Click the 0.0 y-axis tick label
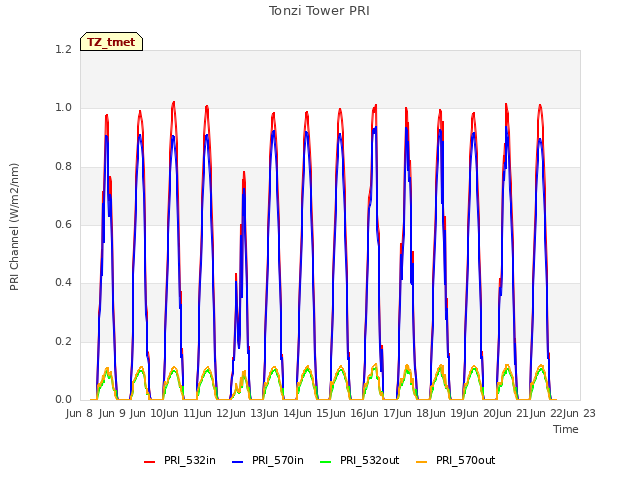Screen dimensions: 640x480 63,399
